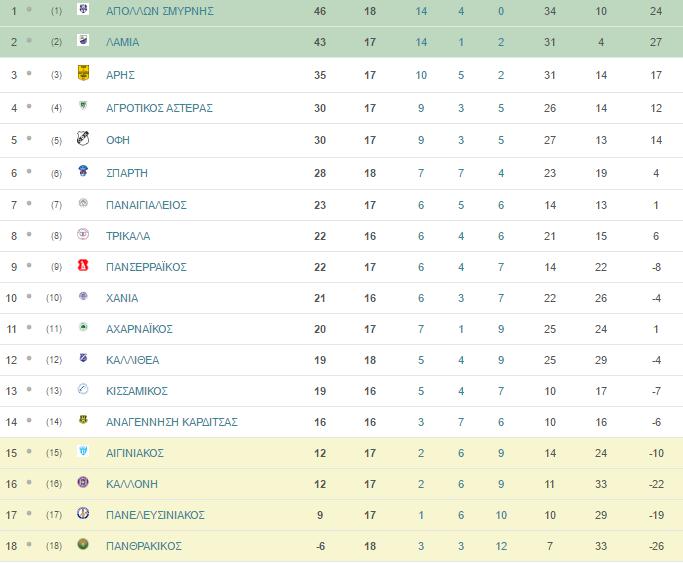Open the ΛΑΜΙΑ team link

(x=122, y=42)
